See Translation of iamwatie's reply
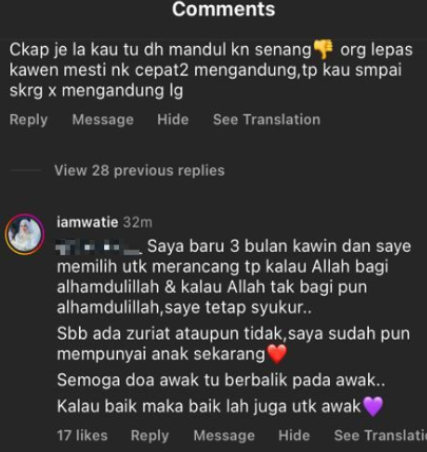This screenshot has width=427, height=452. click(380, 435)
